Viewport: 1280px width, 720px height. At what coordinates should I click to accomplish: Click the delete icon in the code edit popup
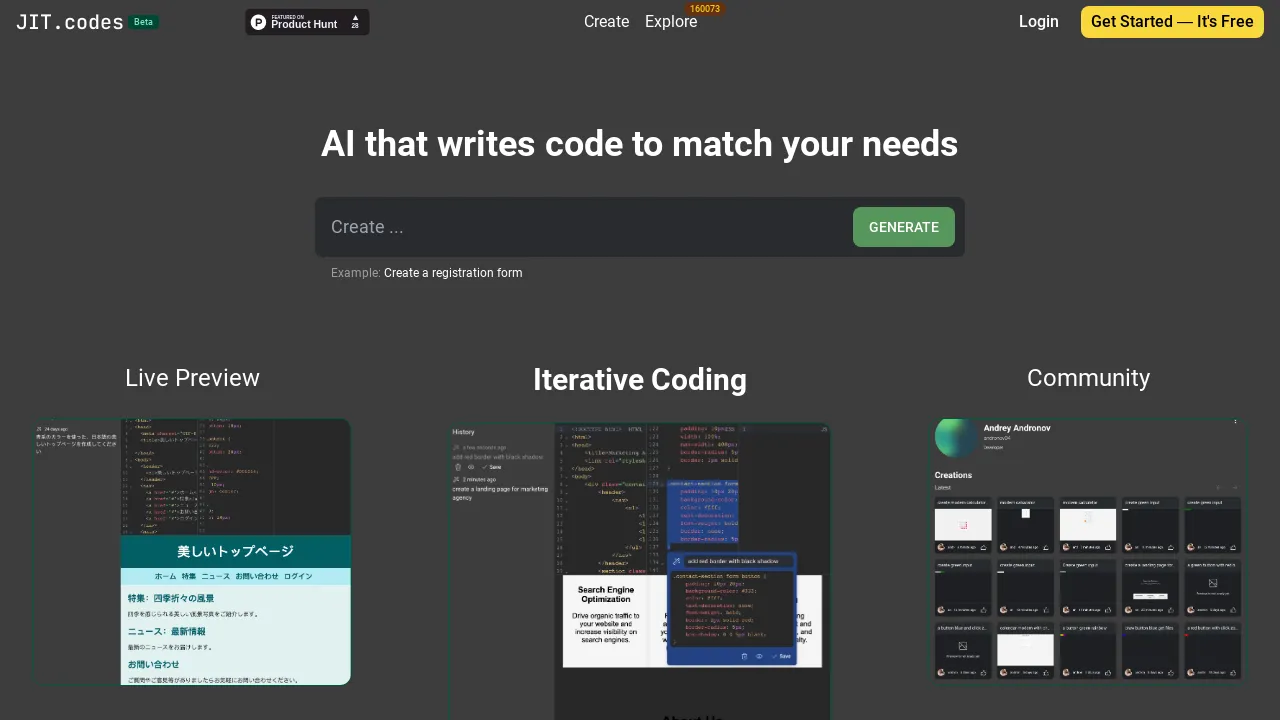(x=745, y=656)
